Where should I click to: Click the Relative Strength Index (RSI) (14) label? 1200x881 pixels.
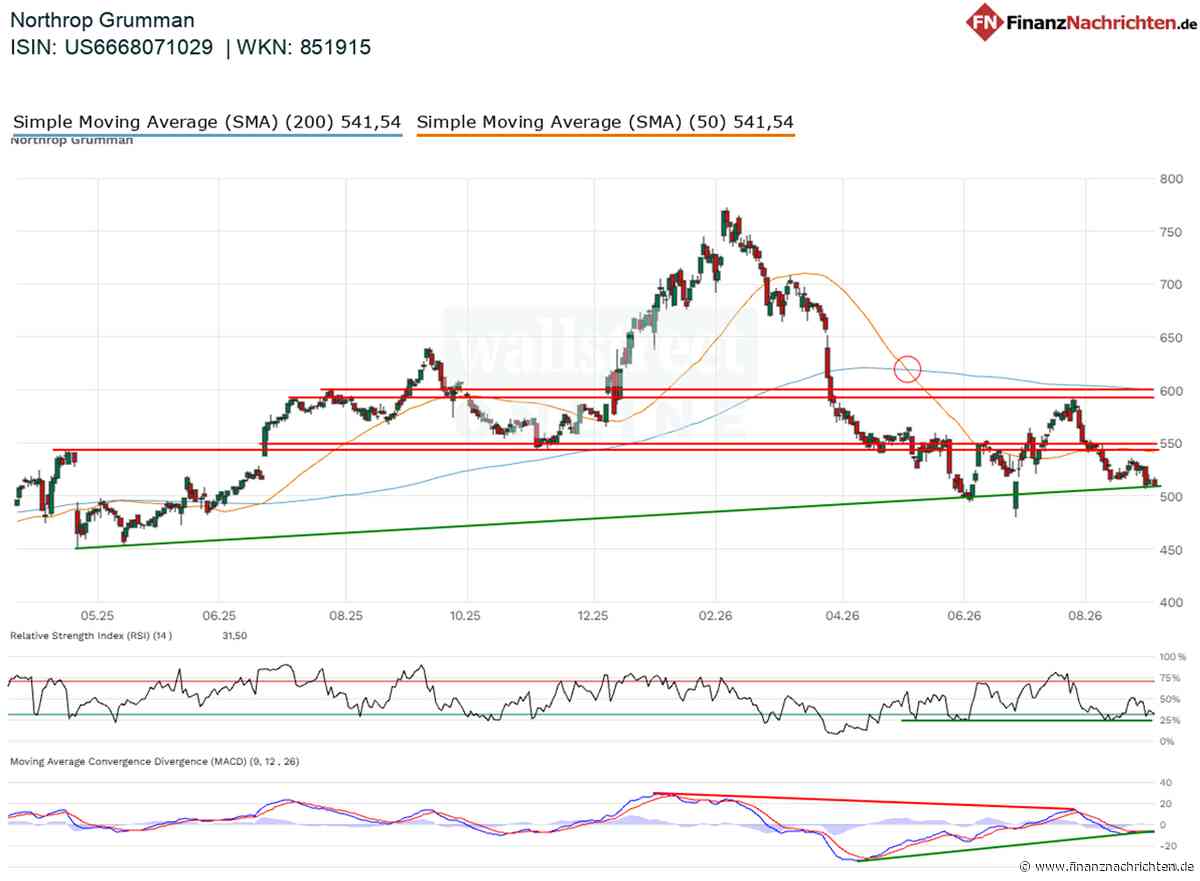(91, 636)
